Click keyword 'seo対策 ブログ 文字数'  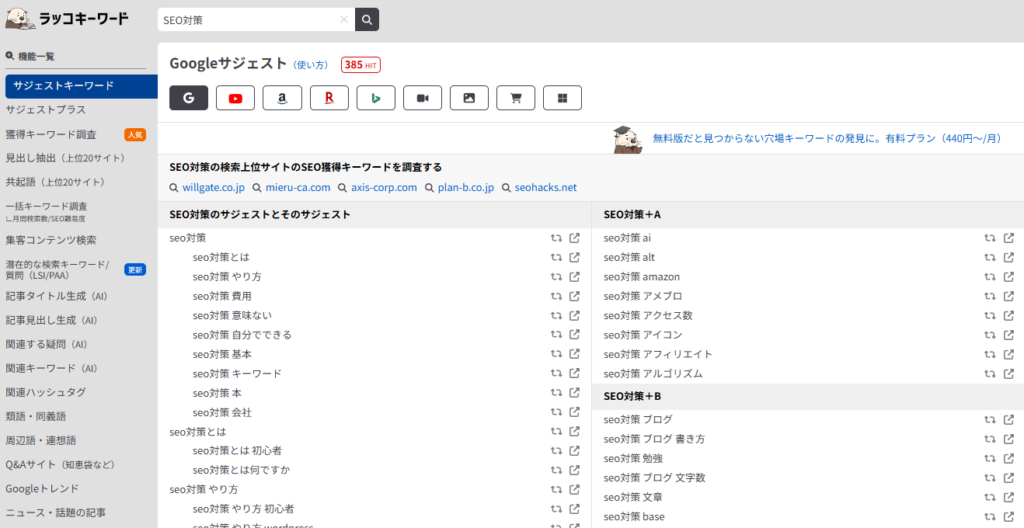(654, 478)
